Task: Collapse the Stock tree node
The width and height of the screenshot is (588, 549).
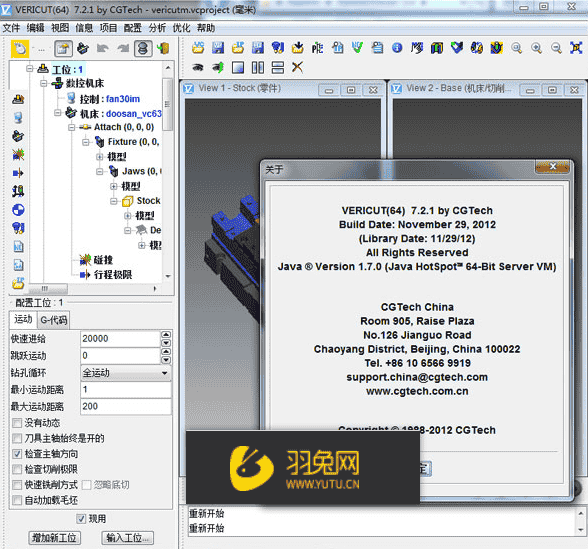Action: click(x=114, y=201)
